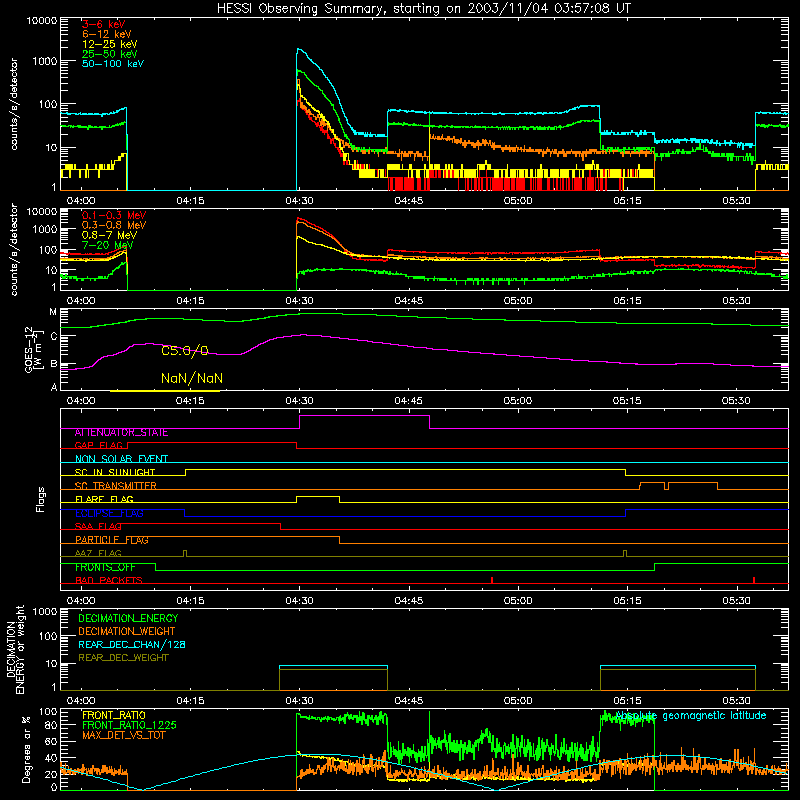Click the NON_SOLAR_EVENT flag label
The width and height of the screenshot is (800, 800).
tap(121, 459)
